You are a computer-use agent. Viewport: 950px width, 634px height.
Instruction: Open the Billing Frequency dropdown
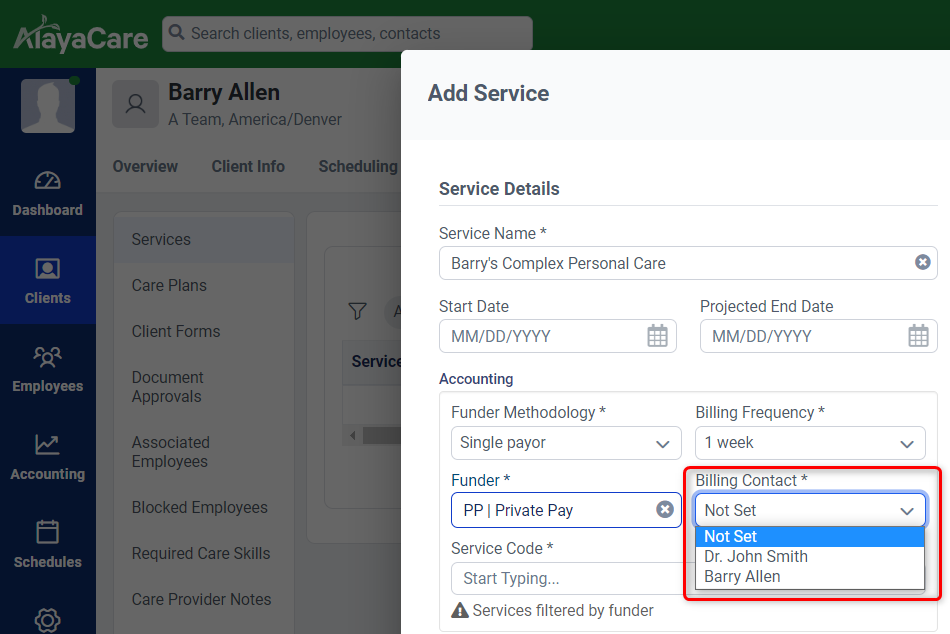[810, 443]
